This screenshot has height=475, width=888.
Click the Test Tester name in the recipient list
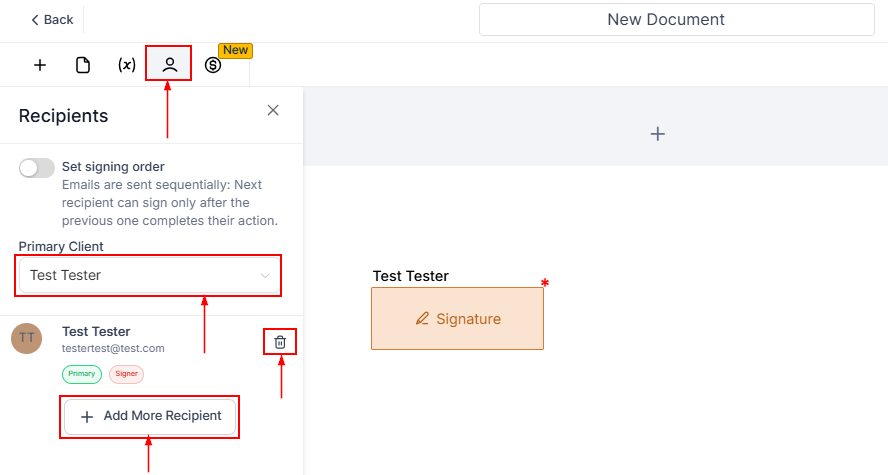point(96,332)
